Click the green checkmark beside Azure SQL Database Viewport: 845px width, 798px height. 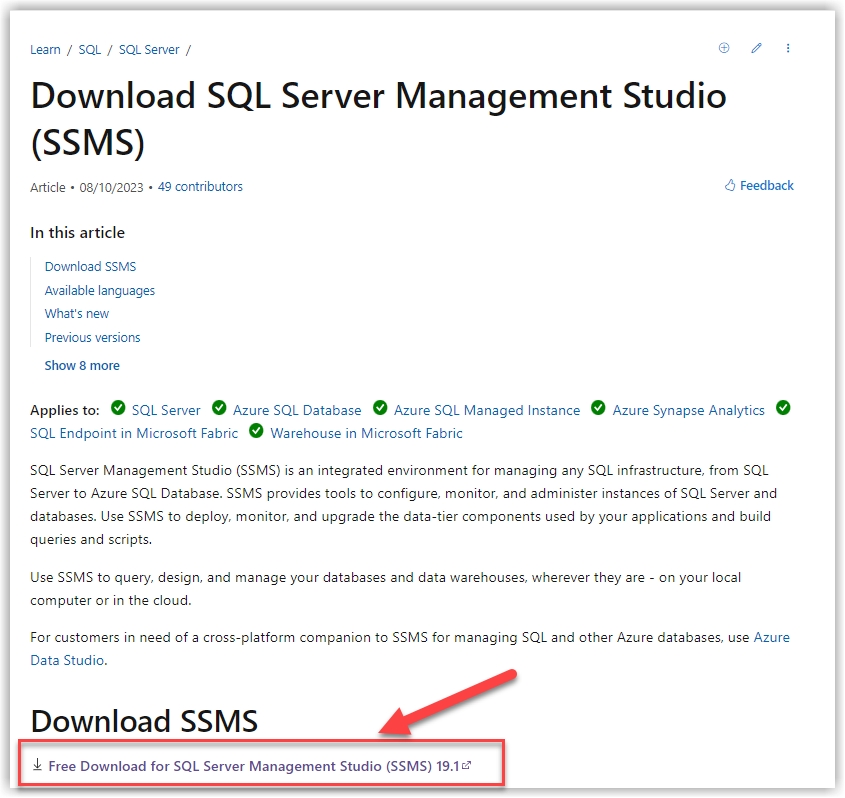(x=219, y=408)
